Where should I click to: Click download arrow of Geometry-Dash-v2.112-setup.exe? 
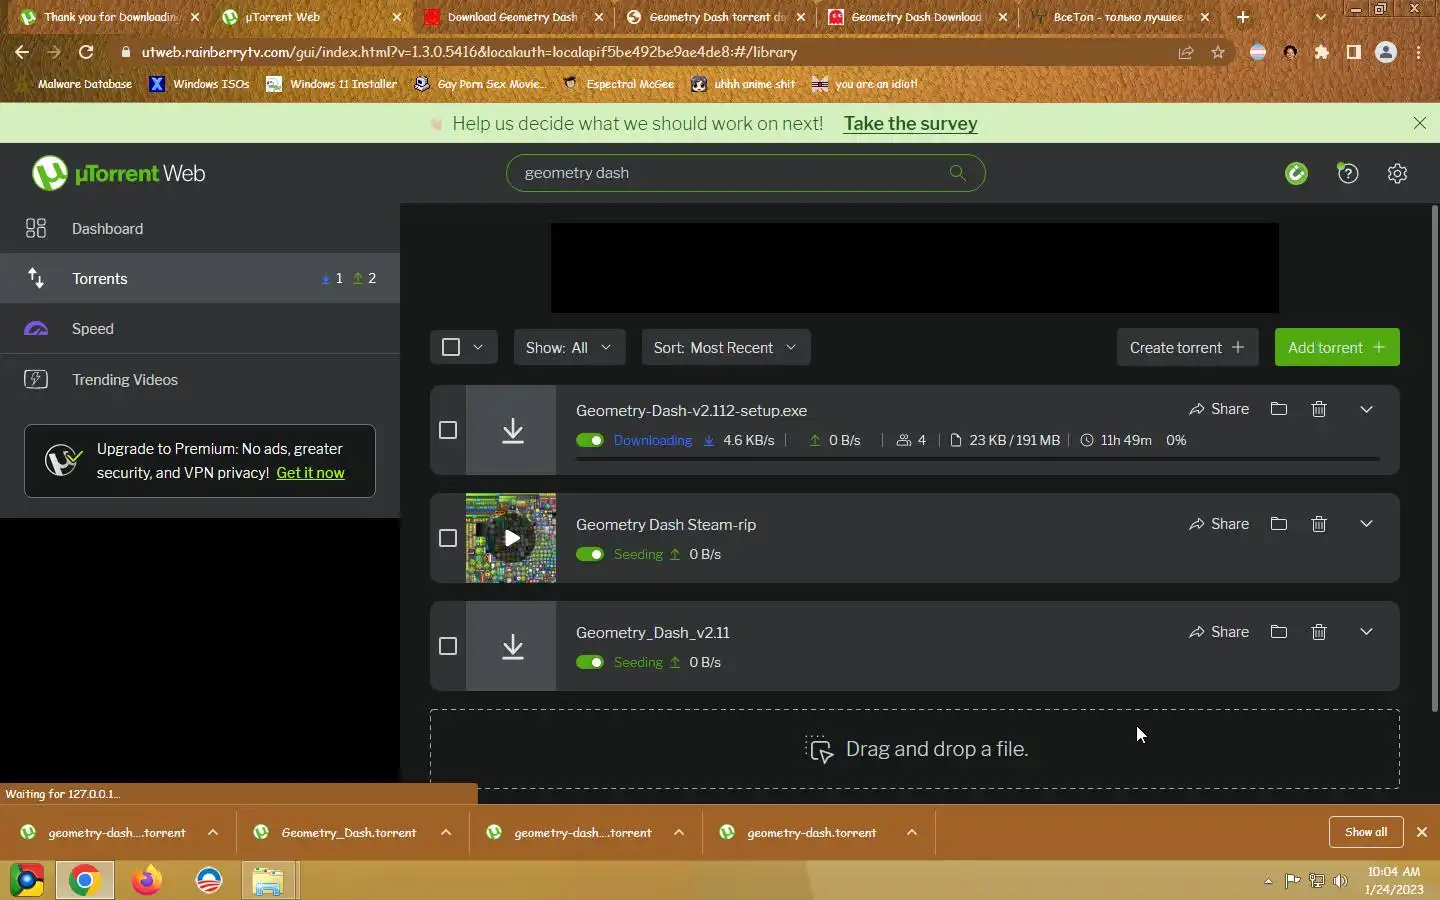coord(512,430)
